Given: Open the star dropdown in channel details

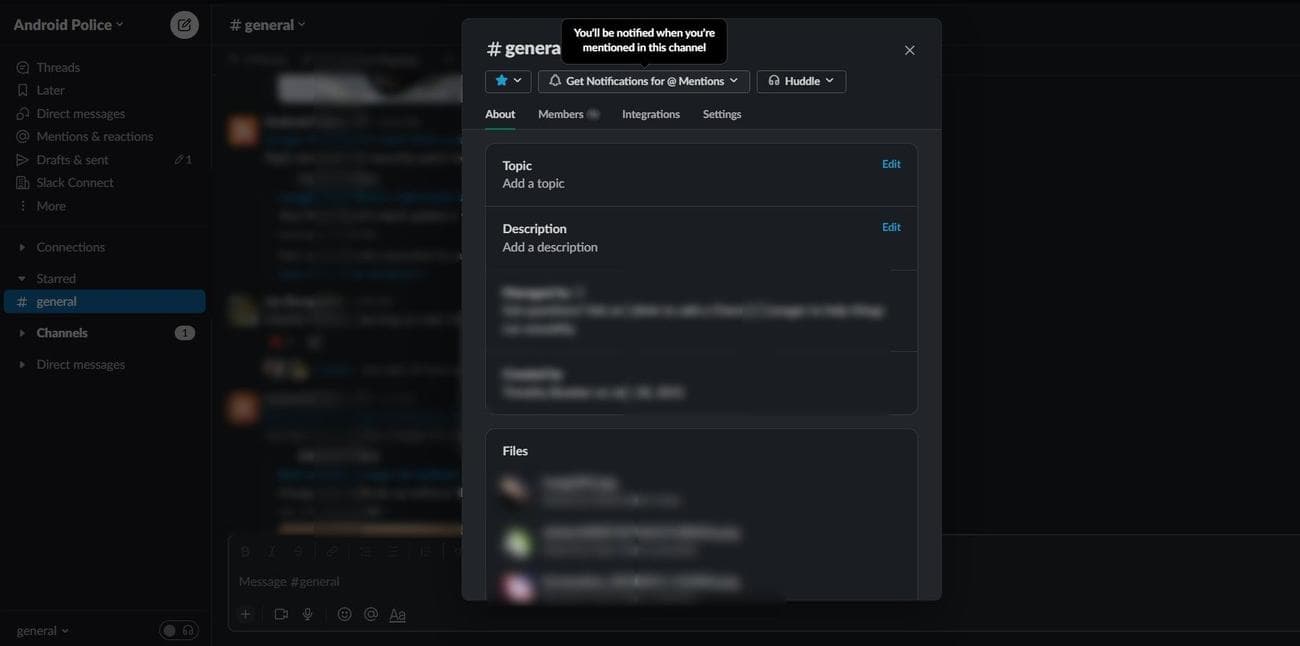Looking at the screenshot, I should (x=508, y=81).
